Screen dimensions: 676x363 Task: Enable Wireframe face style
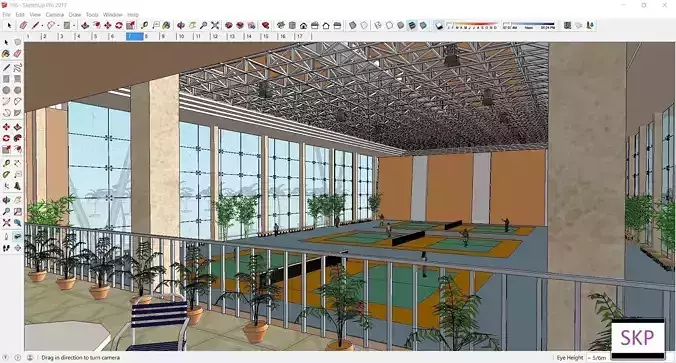378,25
